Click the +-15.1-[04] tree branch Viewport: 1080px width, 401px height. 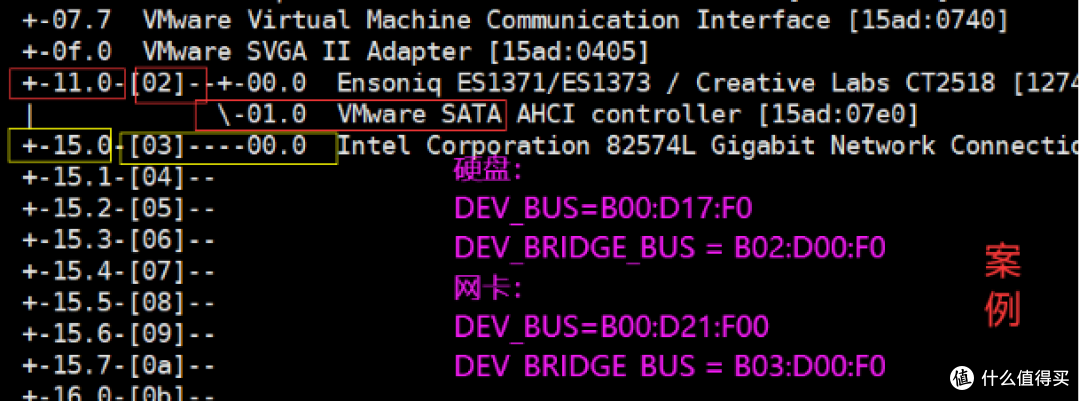[x=118, y=177]
